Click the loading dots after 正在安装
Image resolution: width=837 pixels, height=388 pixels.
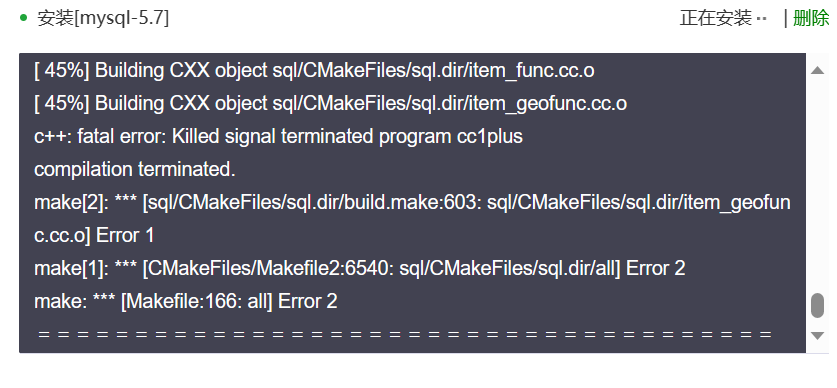[762, 19]
